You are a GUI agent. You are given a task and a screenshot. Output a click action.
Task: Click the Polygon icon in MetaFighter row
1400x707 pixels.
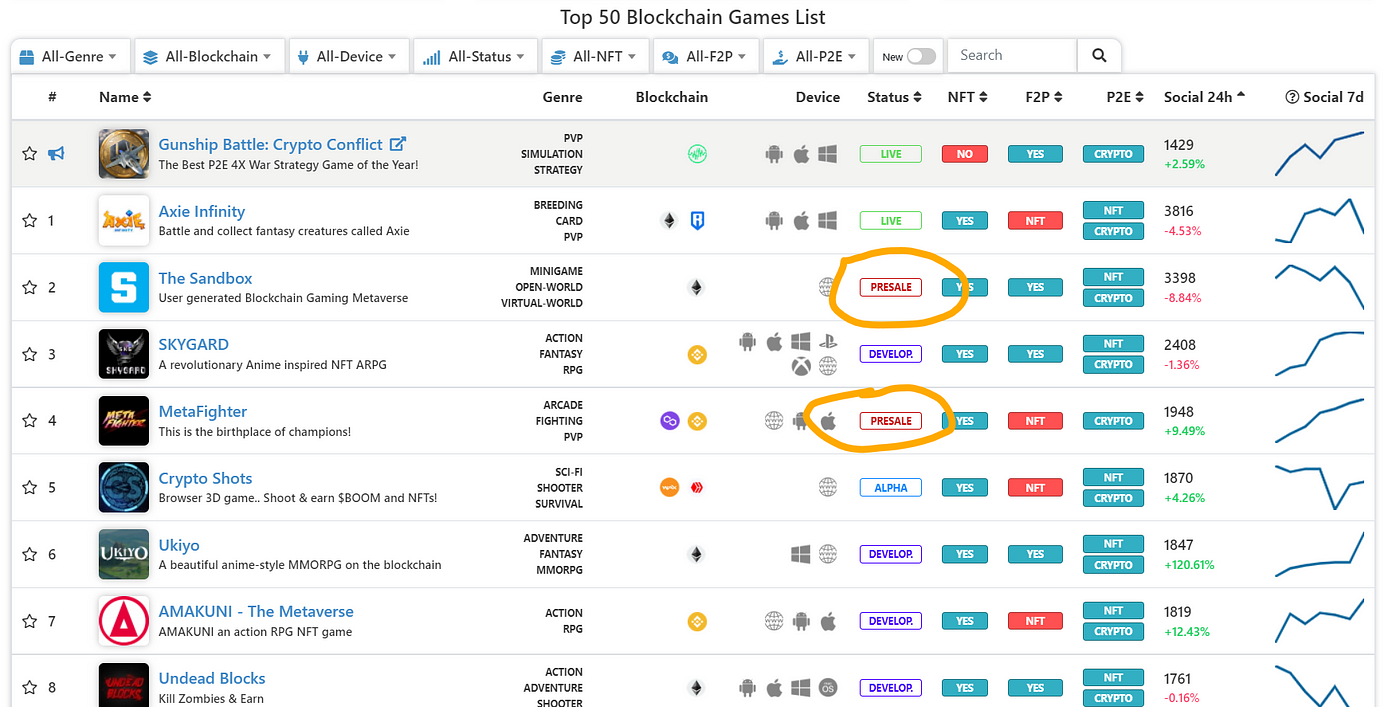click(x=670, y=421)
